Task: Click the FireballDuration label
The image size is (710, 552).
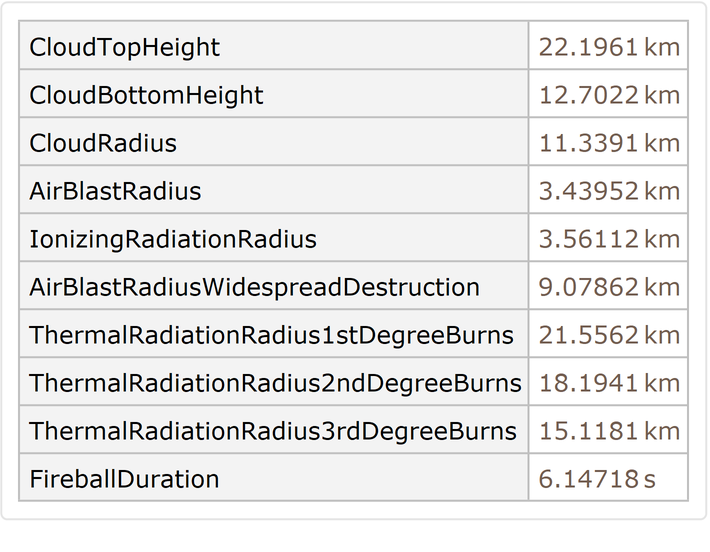Action: click(125, 479)
